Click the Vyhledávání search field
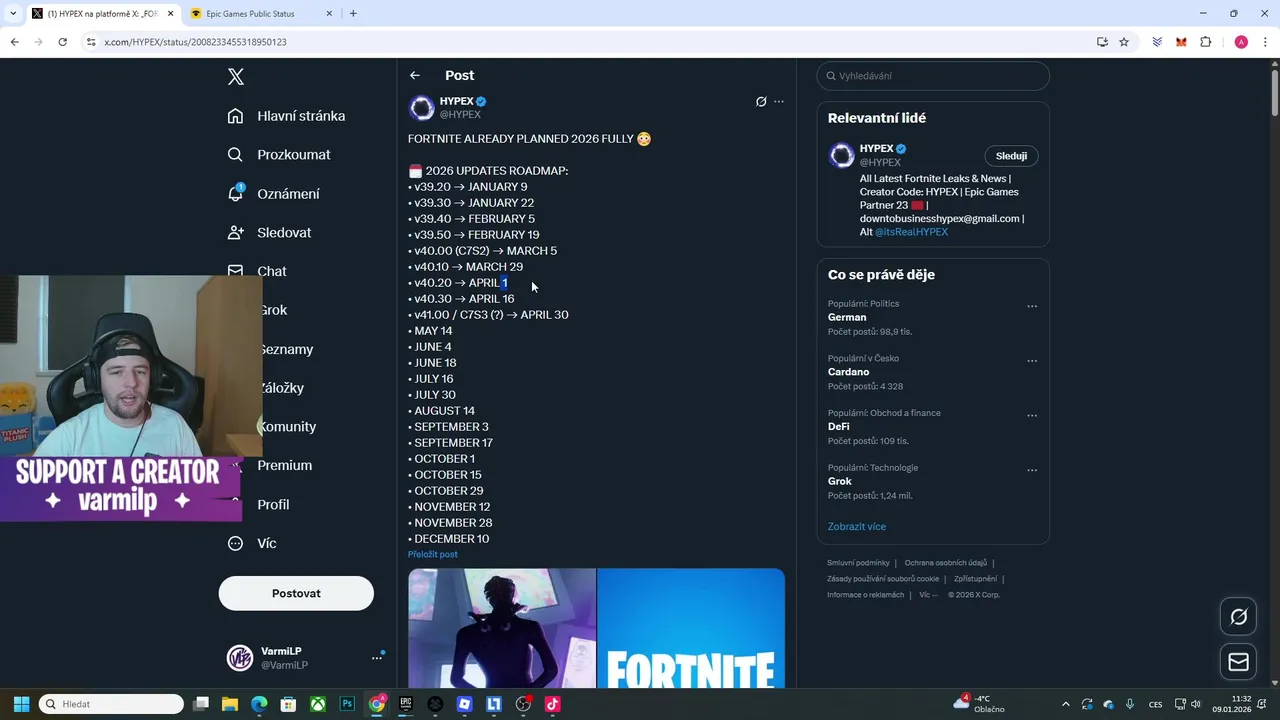The height and width of the screenshot is (720, 1280). [933, 76]
